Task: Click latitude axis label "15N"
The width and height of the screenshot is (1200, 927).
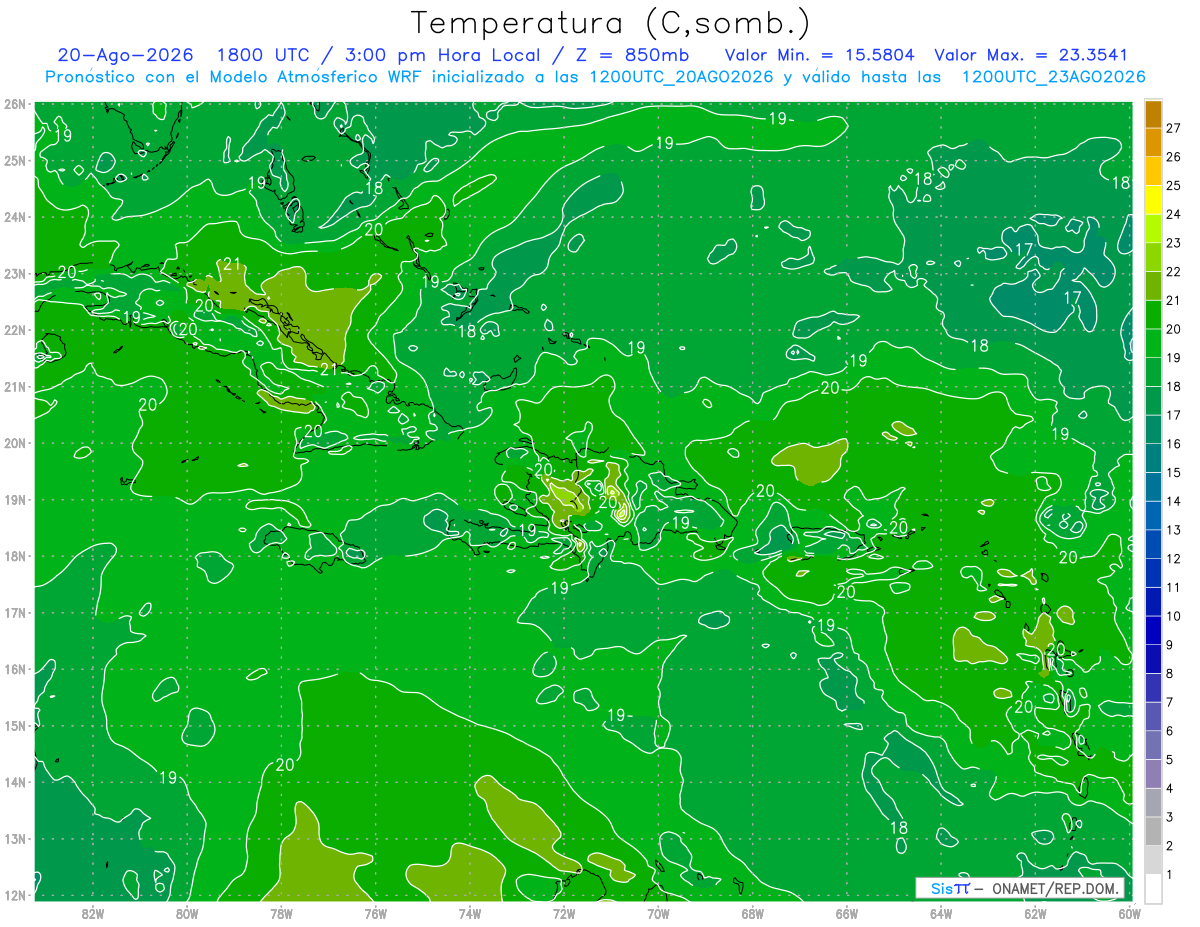Action: (15, 726)
